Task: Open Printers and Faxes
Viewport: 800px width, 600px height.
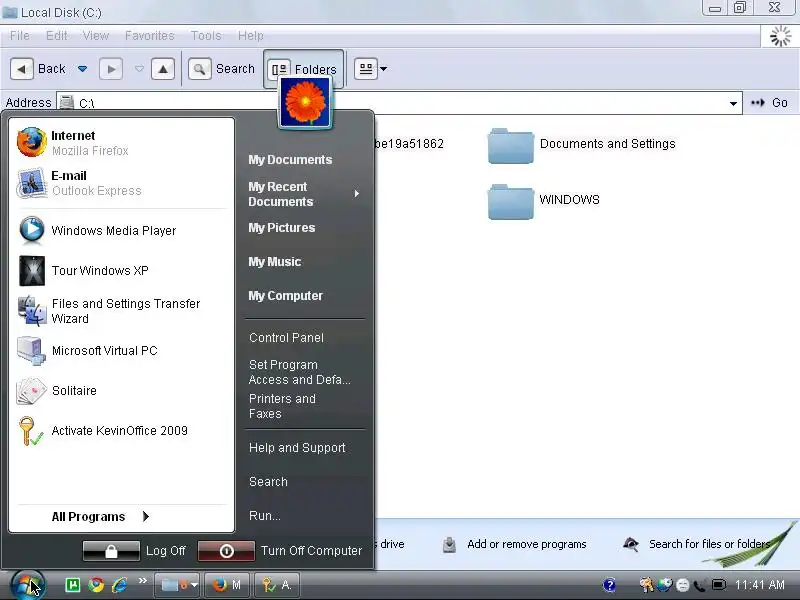Action: (x=282, y=406)
